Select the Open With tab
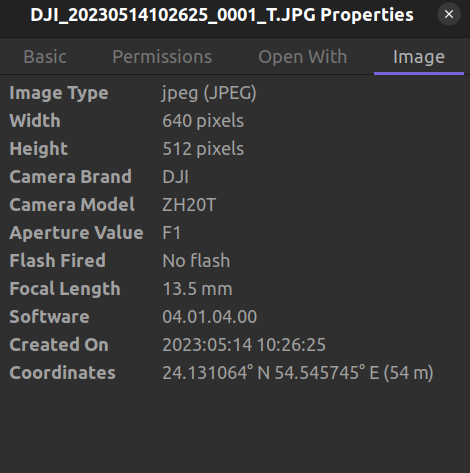 (x=303, y=57)
